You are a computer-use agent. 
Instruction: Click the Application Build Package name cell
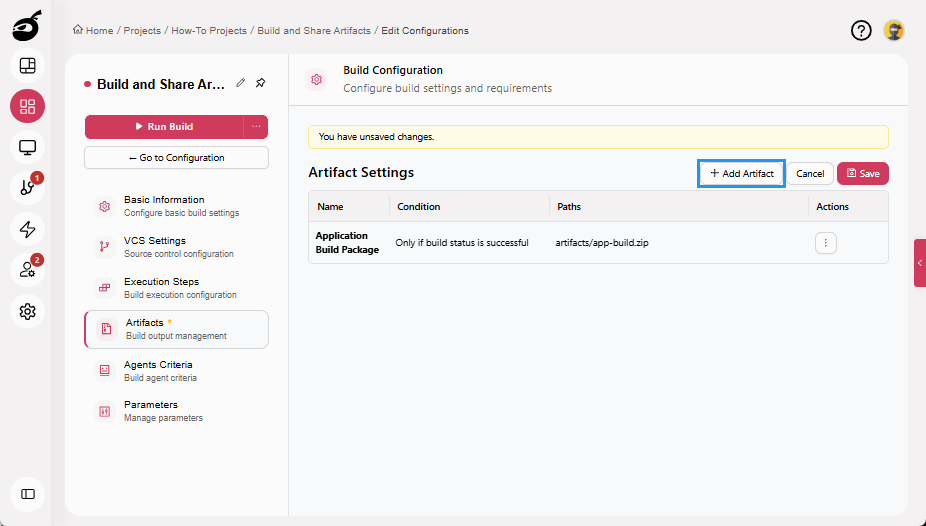347,243
